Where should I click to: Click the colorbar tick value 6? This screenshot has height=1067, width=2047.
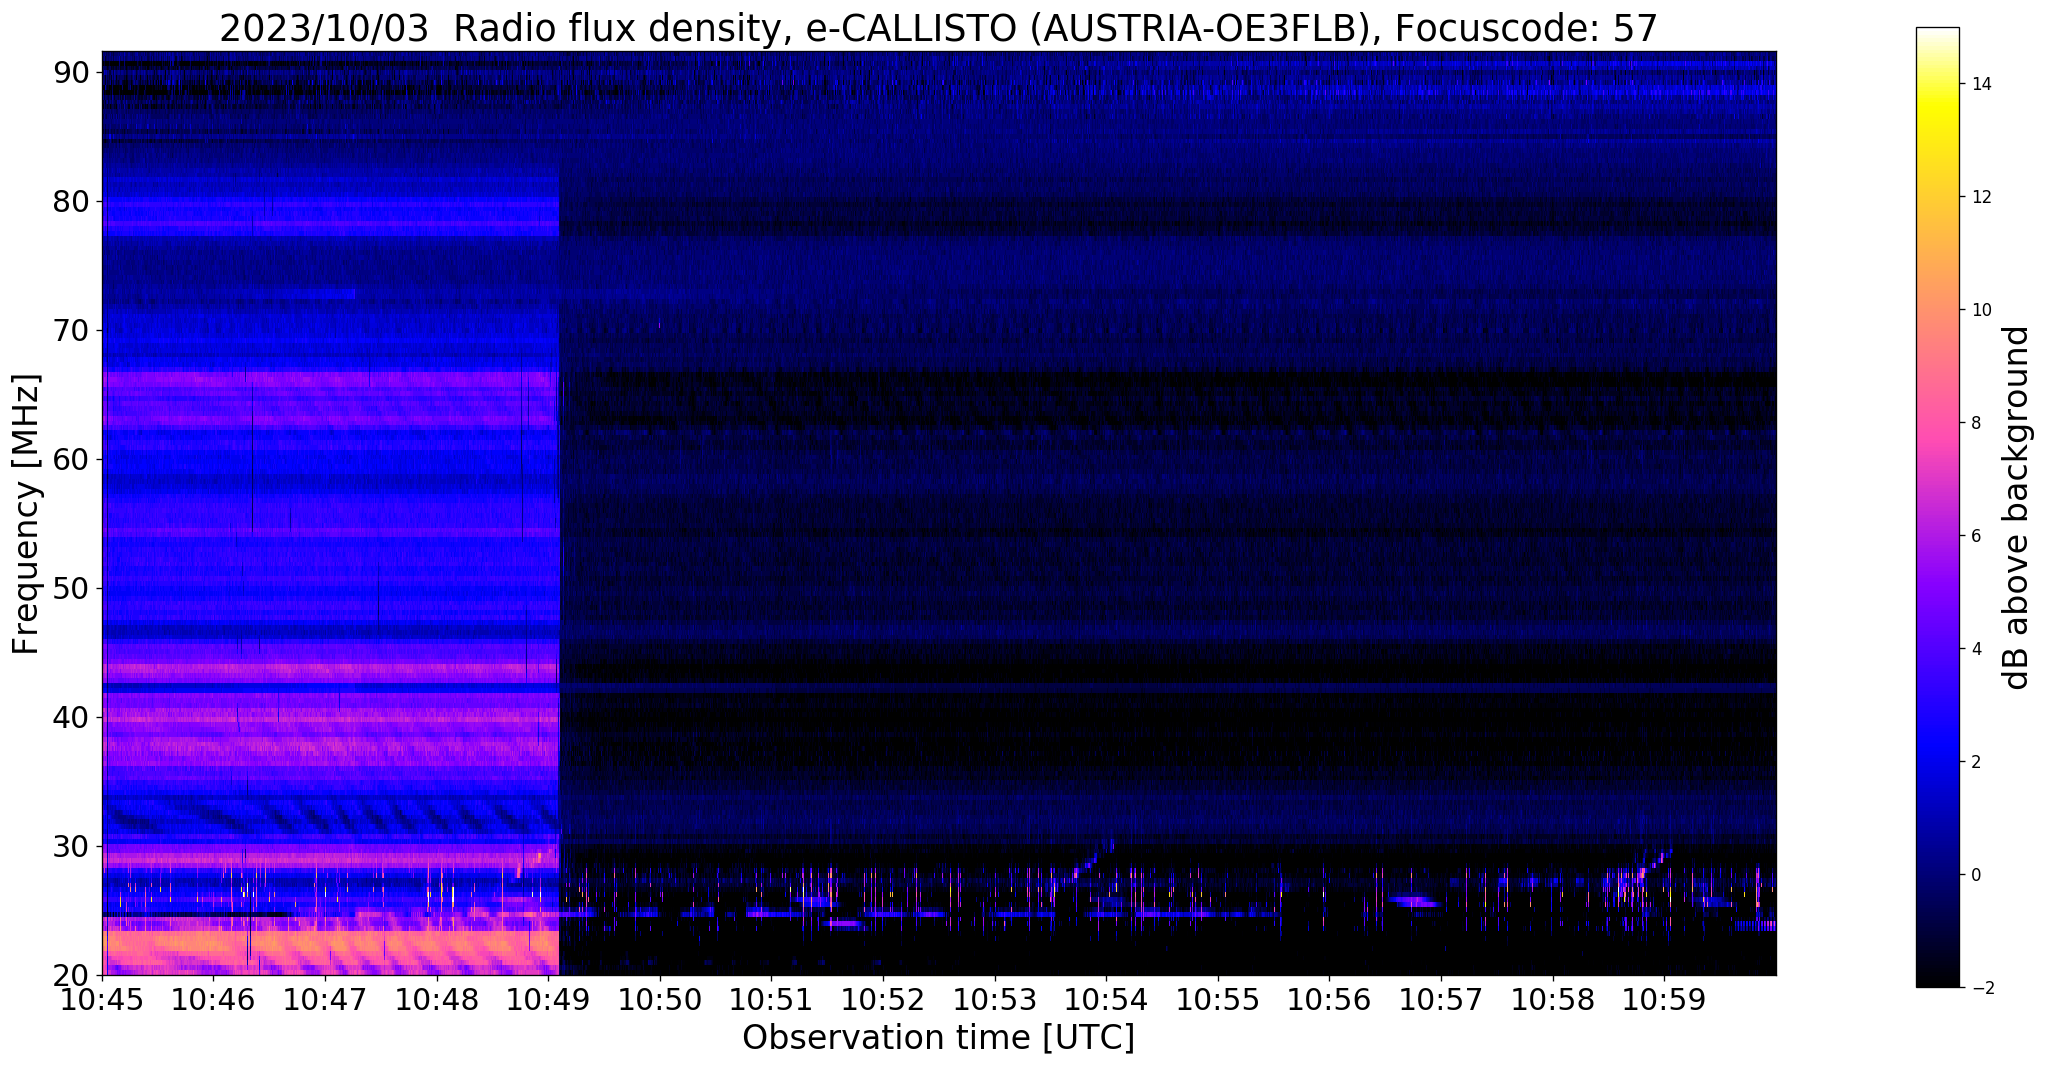coord(1976,536)
